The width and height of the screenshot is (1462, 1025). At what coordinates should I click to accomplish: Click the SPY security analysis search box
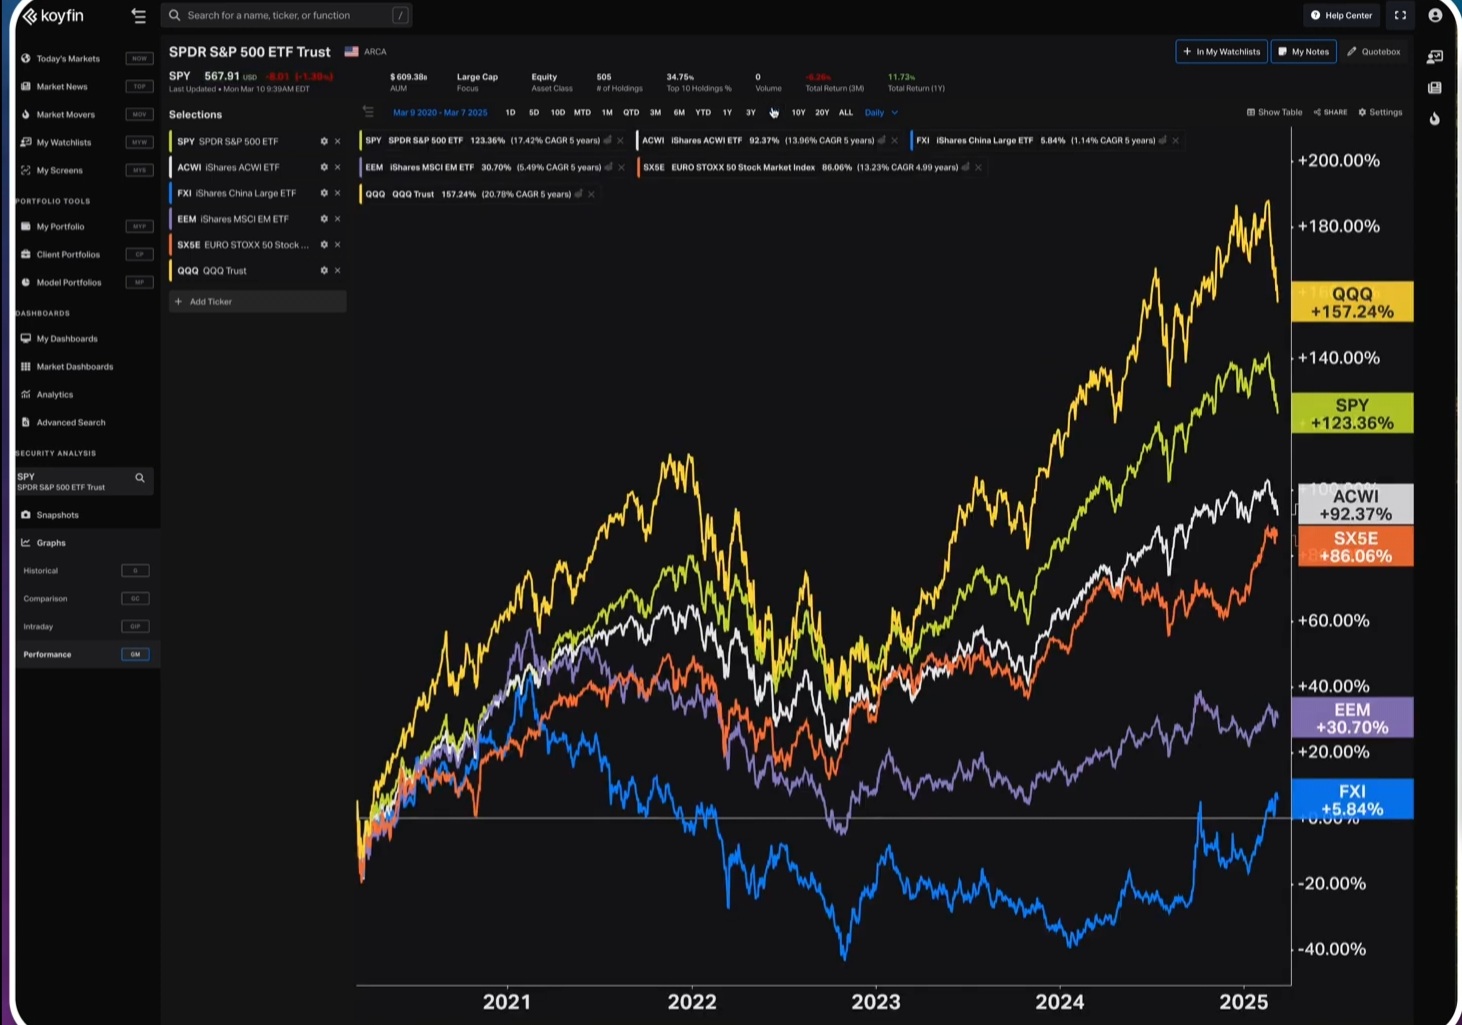84,481
